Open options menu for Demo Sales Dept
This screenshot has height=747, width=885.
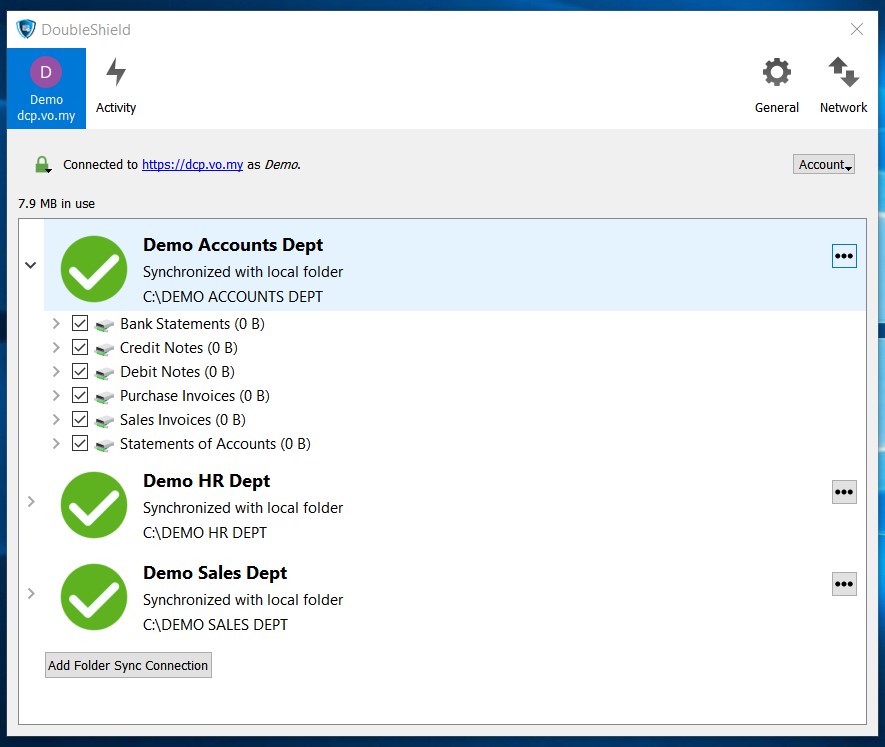[844, 584]
